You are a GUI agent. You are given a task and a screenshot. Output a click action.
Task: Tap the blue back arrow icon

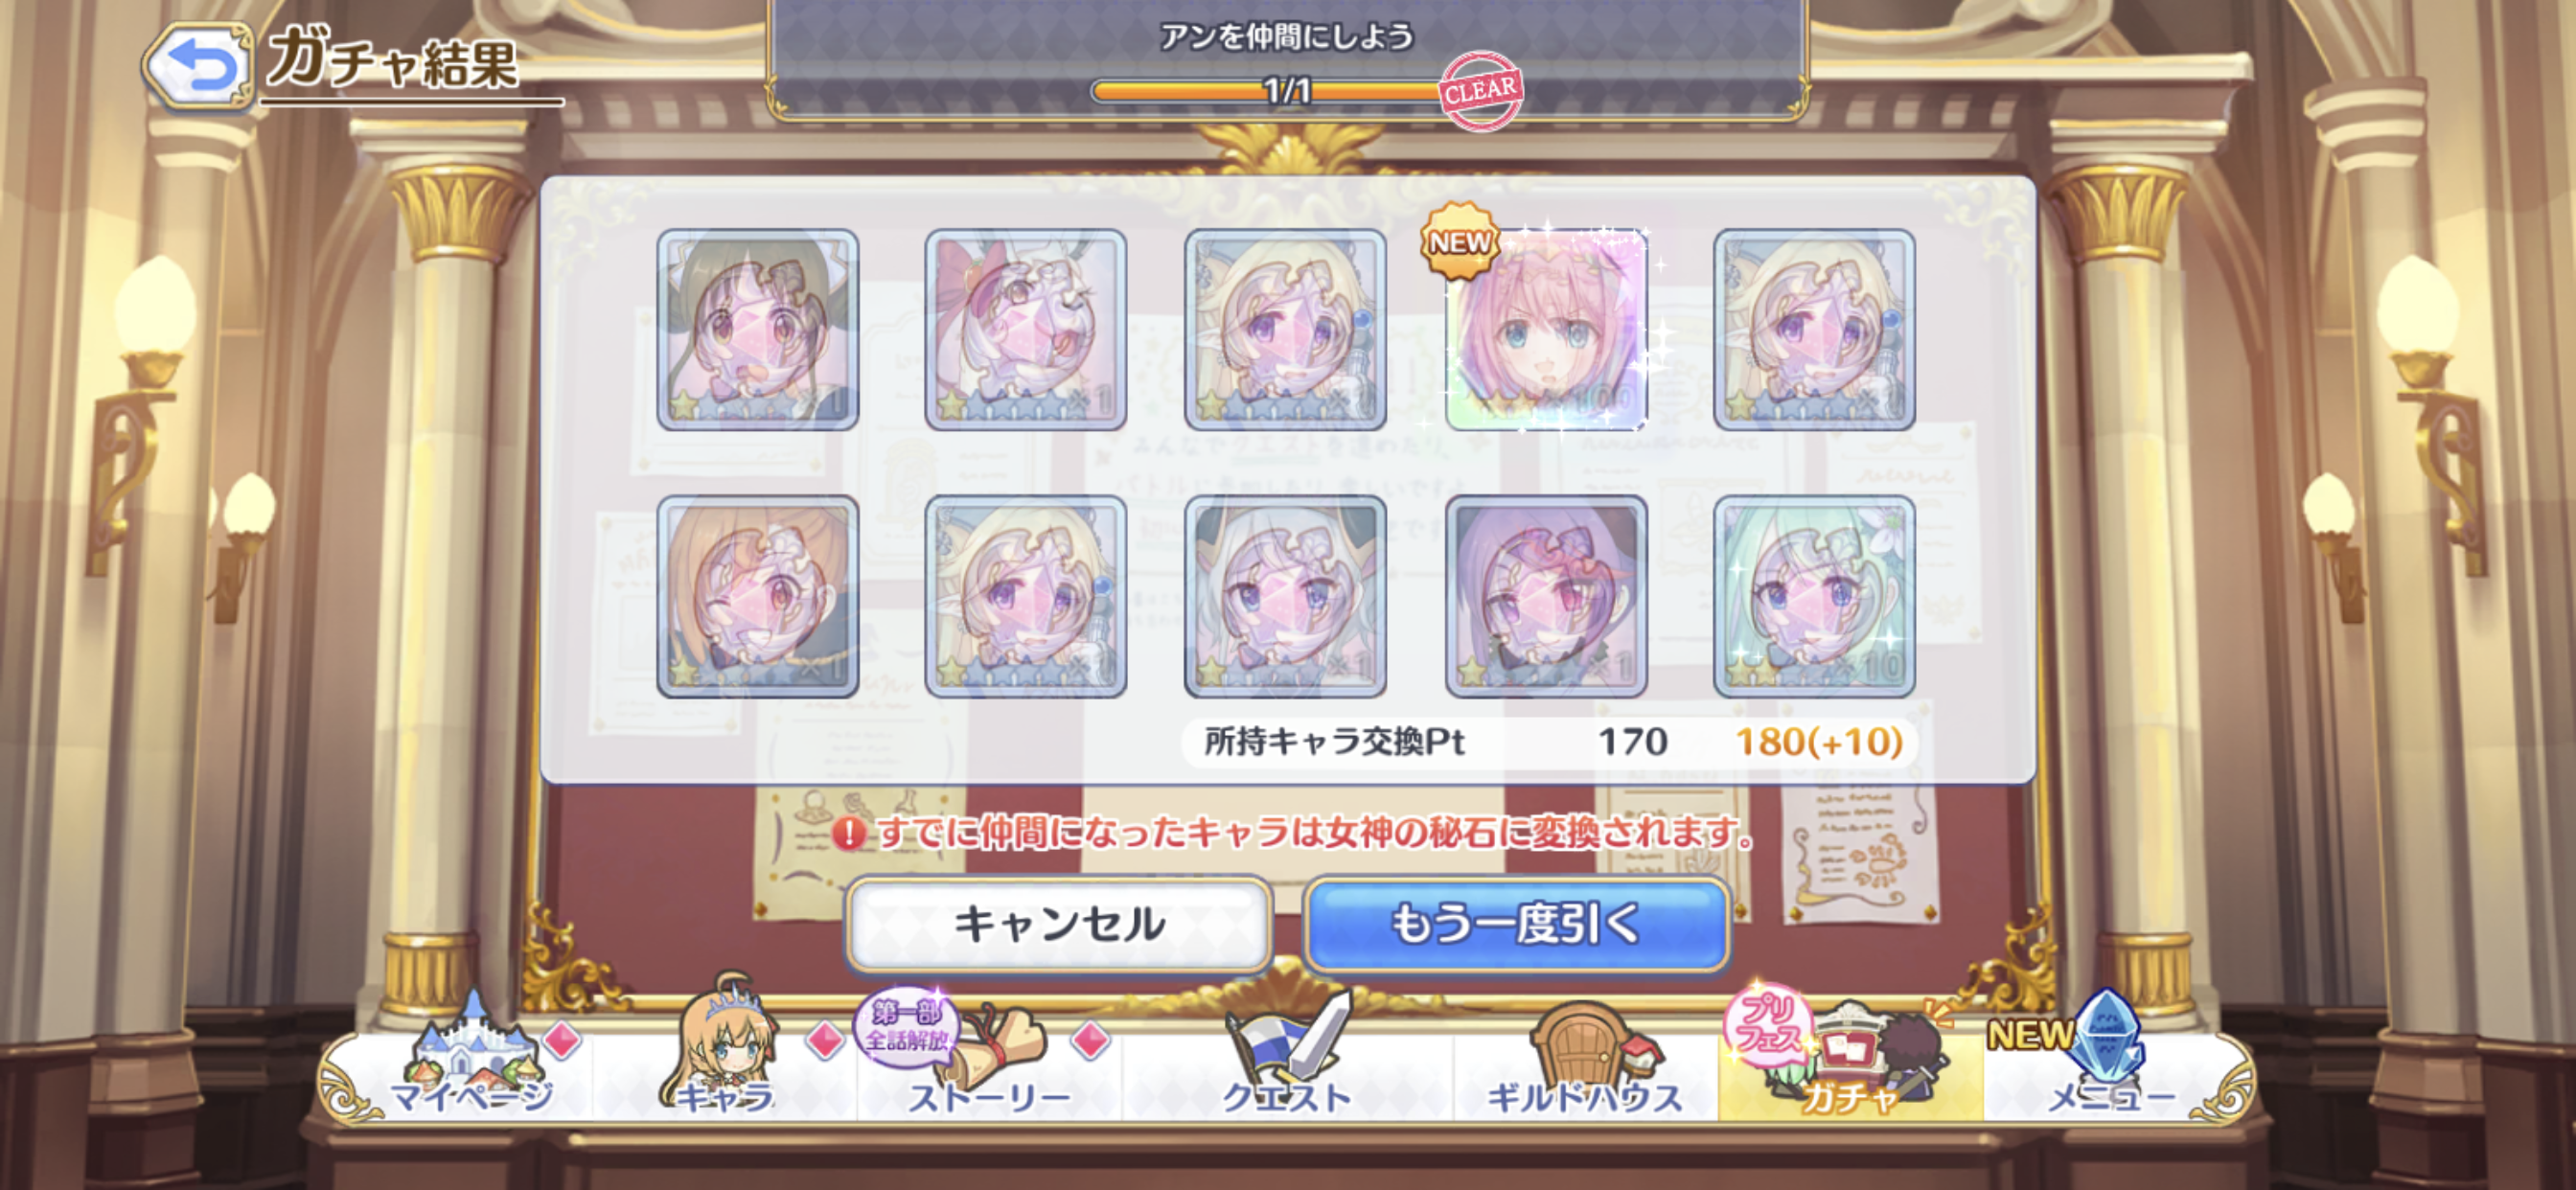(x=198, y=65)
